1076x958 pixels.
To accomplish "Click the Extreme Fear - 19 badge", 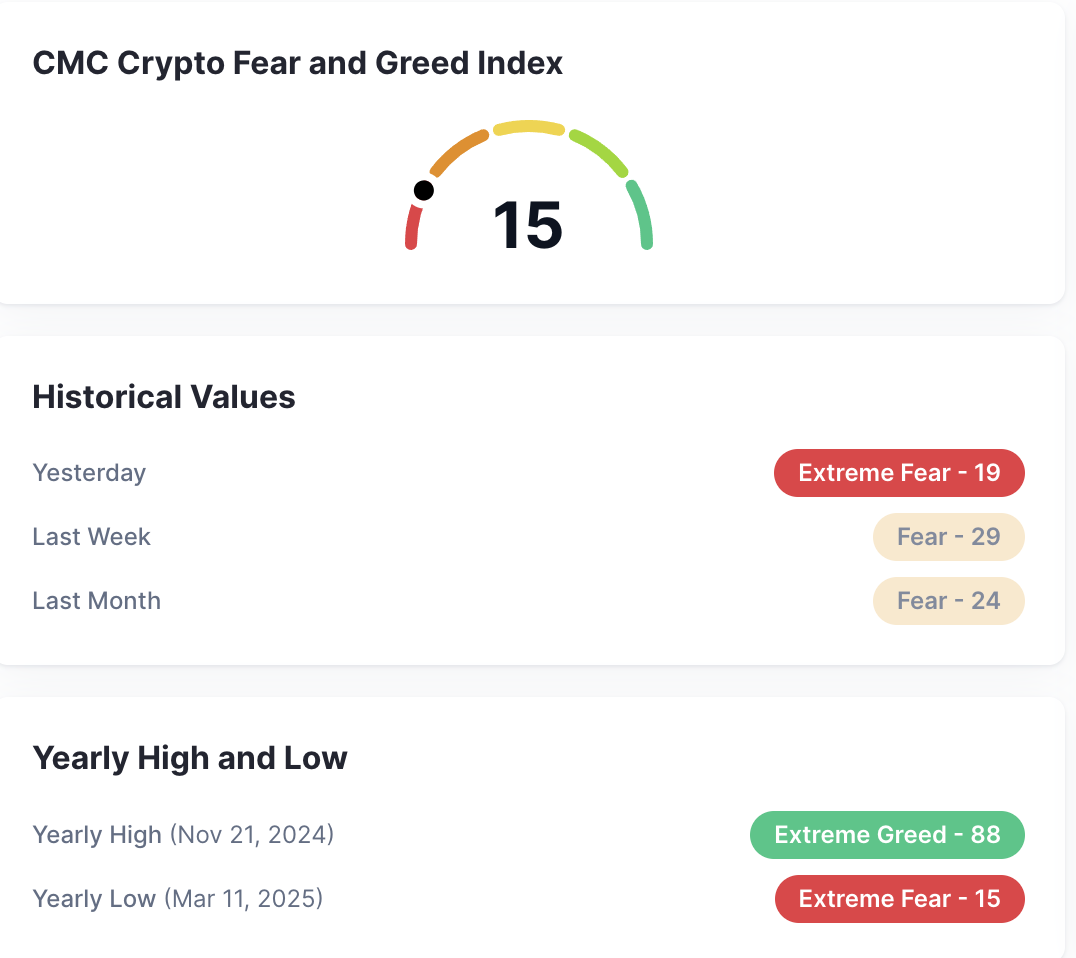I will click(x=899, y=473).
